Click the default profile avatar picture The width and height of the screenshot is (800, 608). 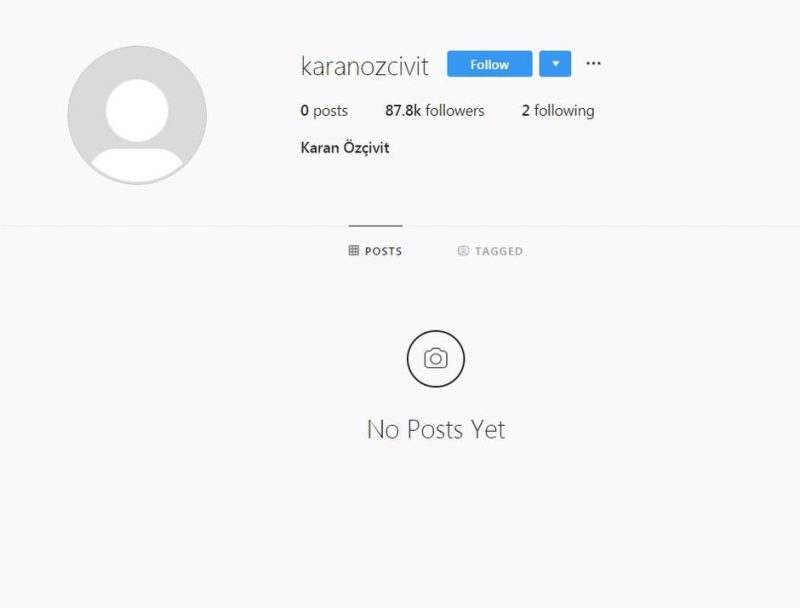click(137, 115)
